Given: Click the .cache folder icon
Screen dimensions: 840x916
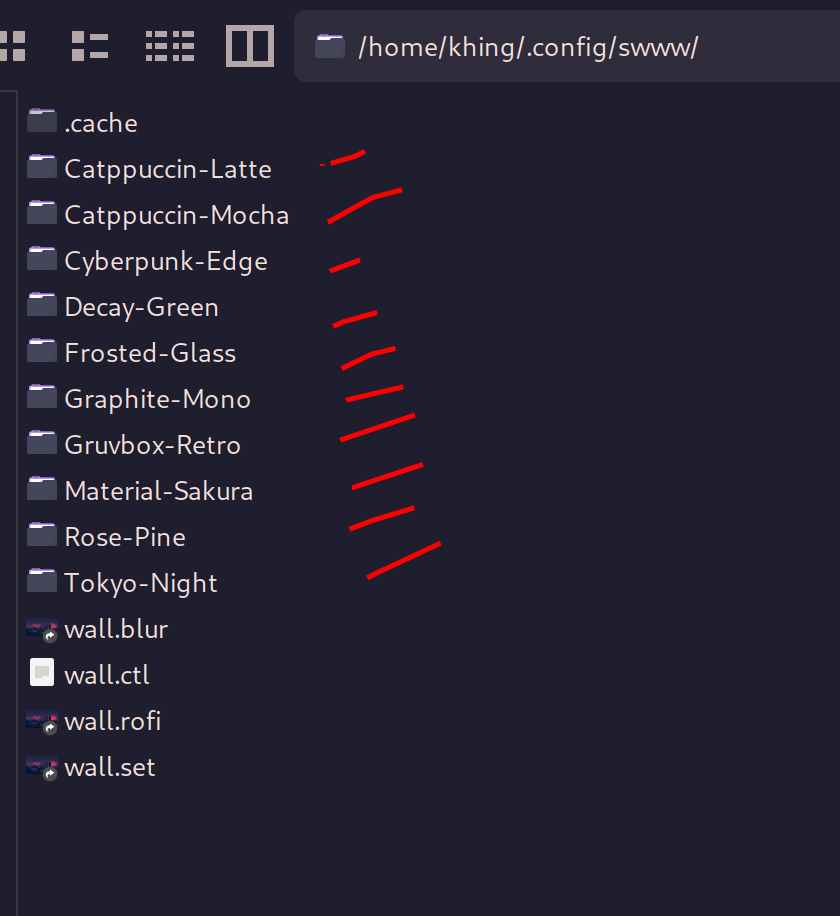Looking at the screenshot, I should 42,120.
